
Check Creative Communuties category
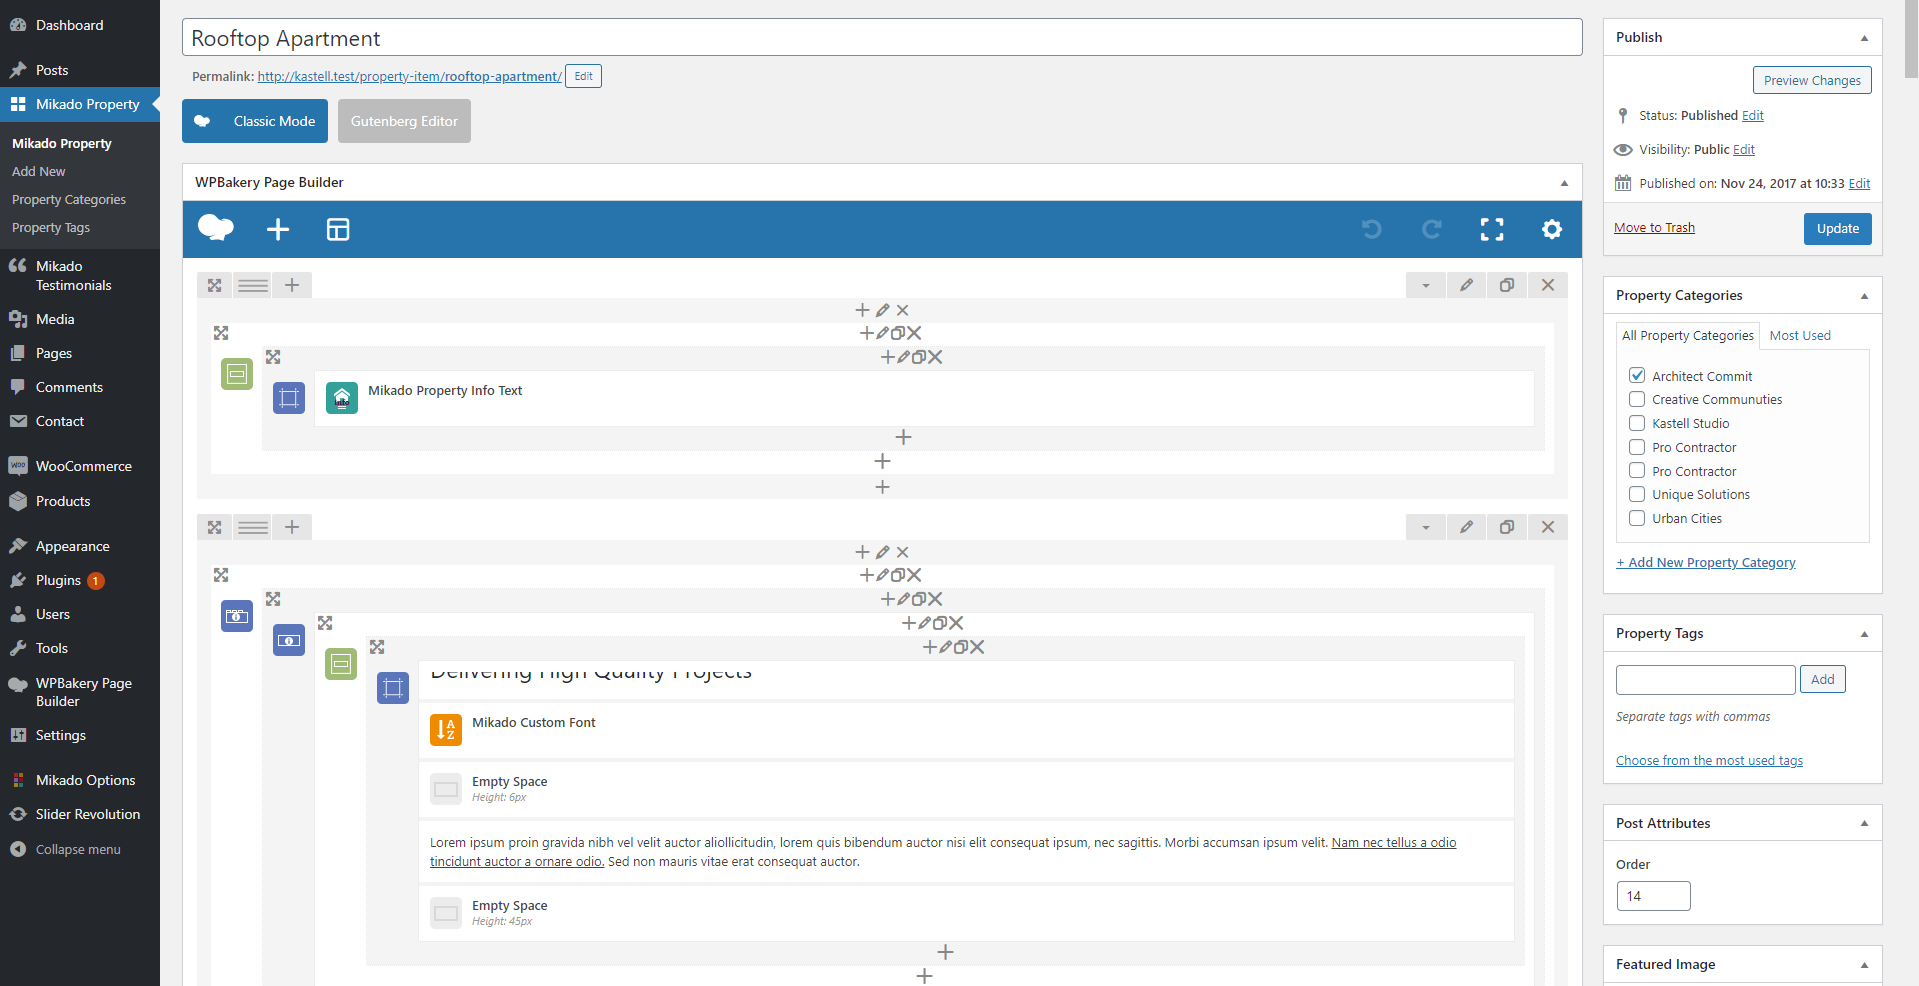point(1637,399)
